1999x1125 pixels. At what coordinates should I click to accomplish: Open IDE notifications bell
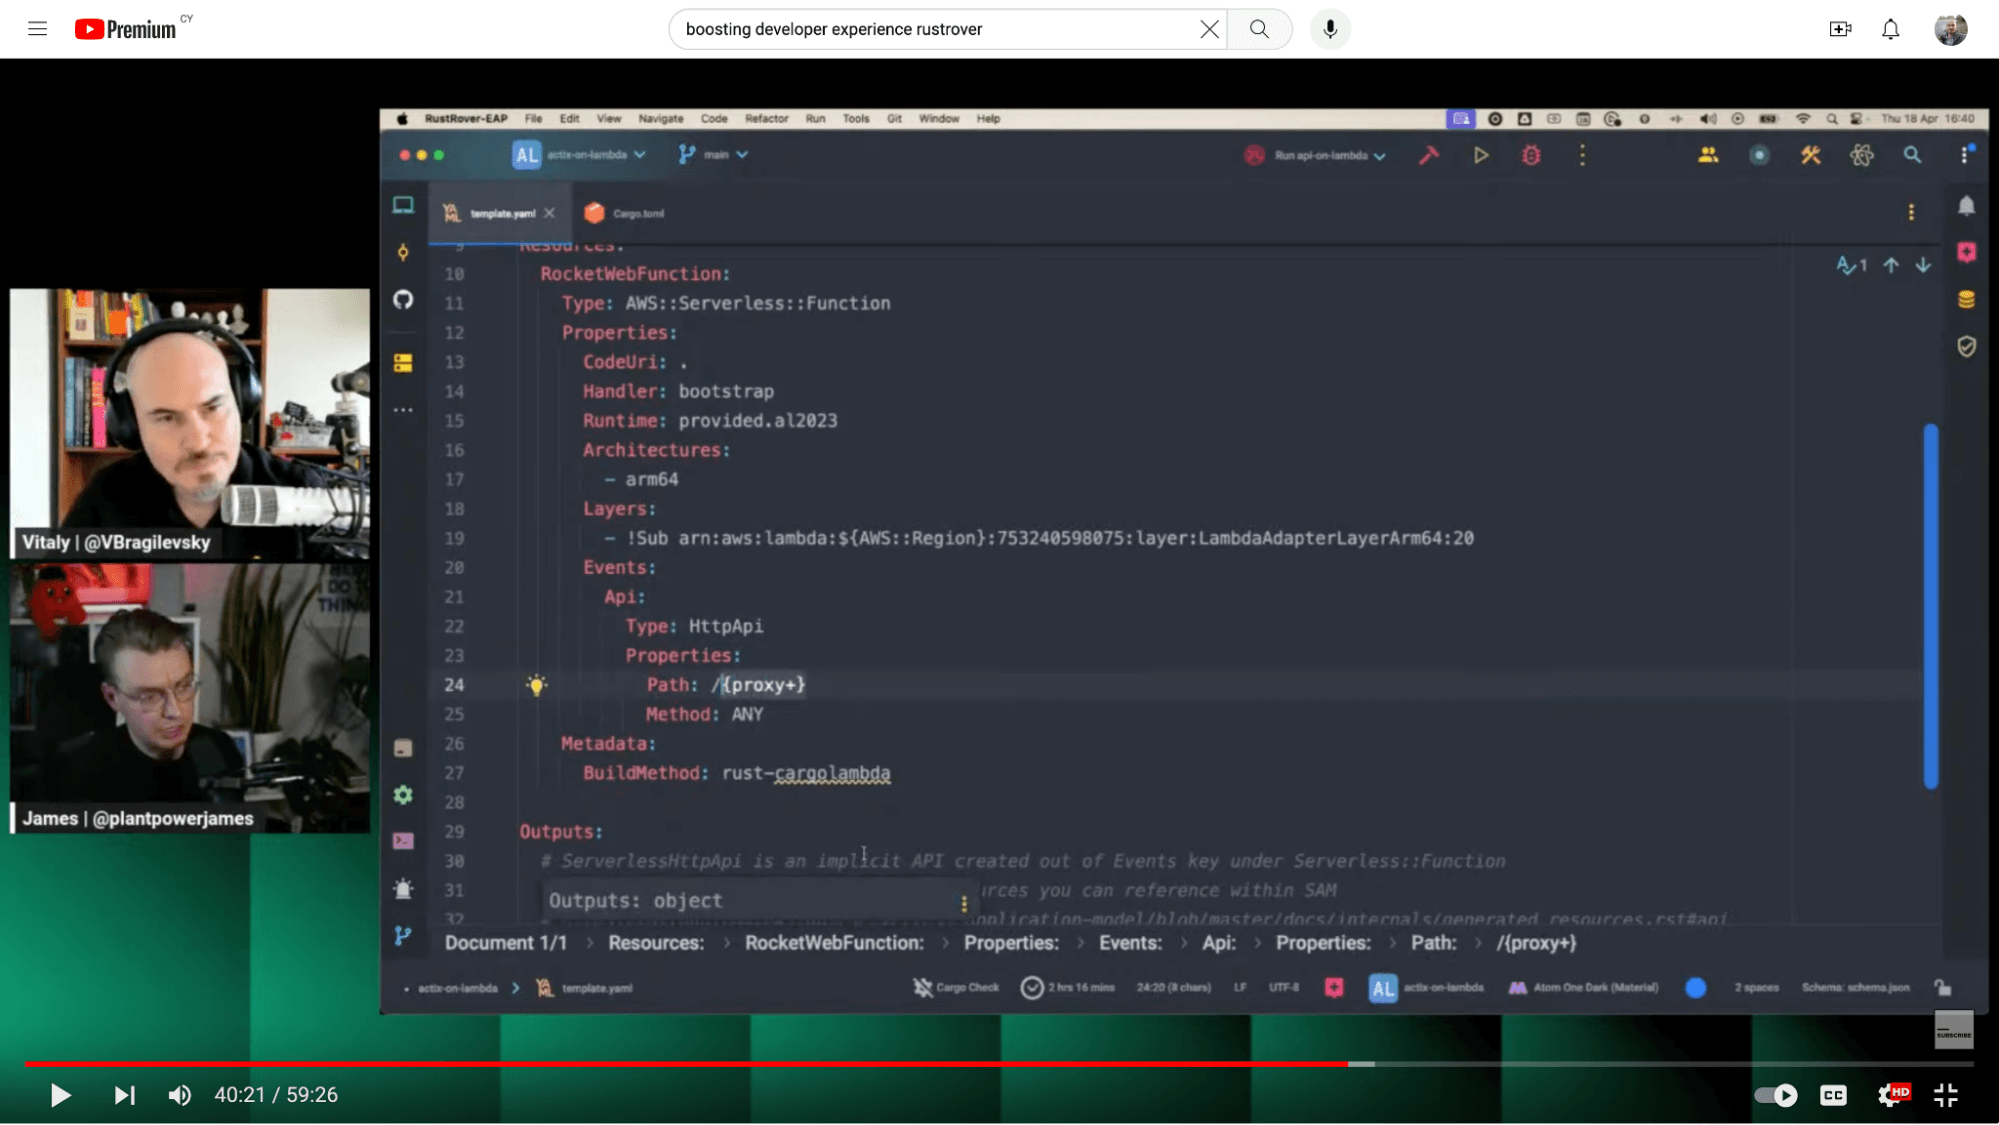pos(1966,206)
